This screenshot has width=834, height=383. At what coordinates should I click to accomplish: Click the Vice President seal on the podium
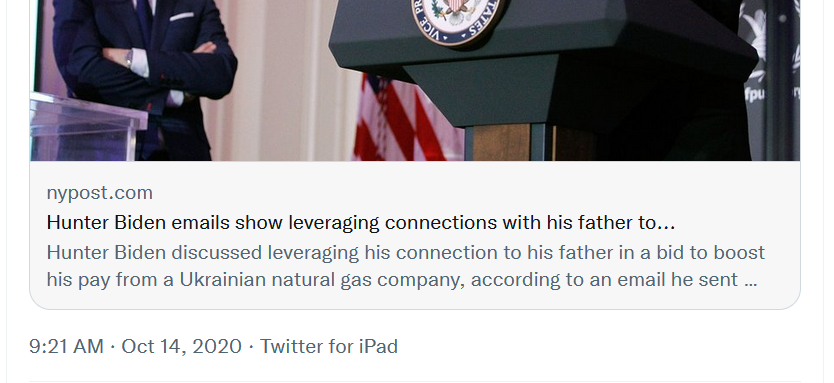coord(457,20)
